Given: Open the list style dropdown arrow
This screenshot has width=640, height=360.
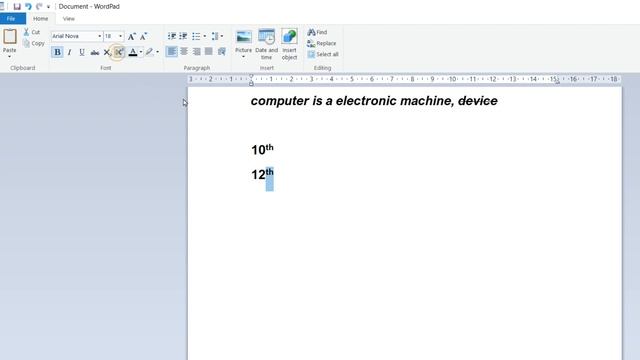Looking at the screenshot, I should [x=204, y=36].
